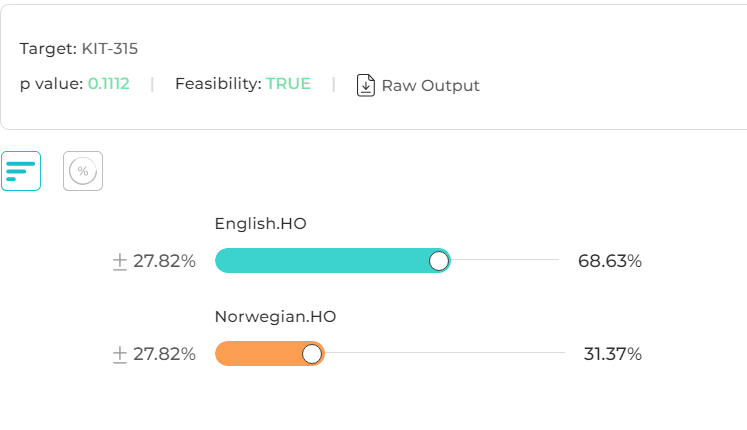Switch to bar chart view
Screen dimensions: 747x430
click(x=21, y=171)
